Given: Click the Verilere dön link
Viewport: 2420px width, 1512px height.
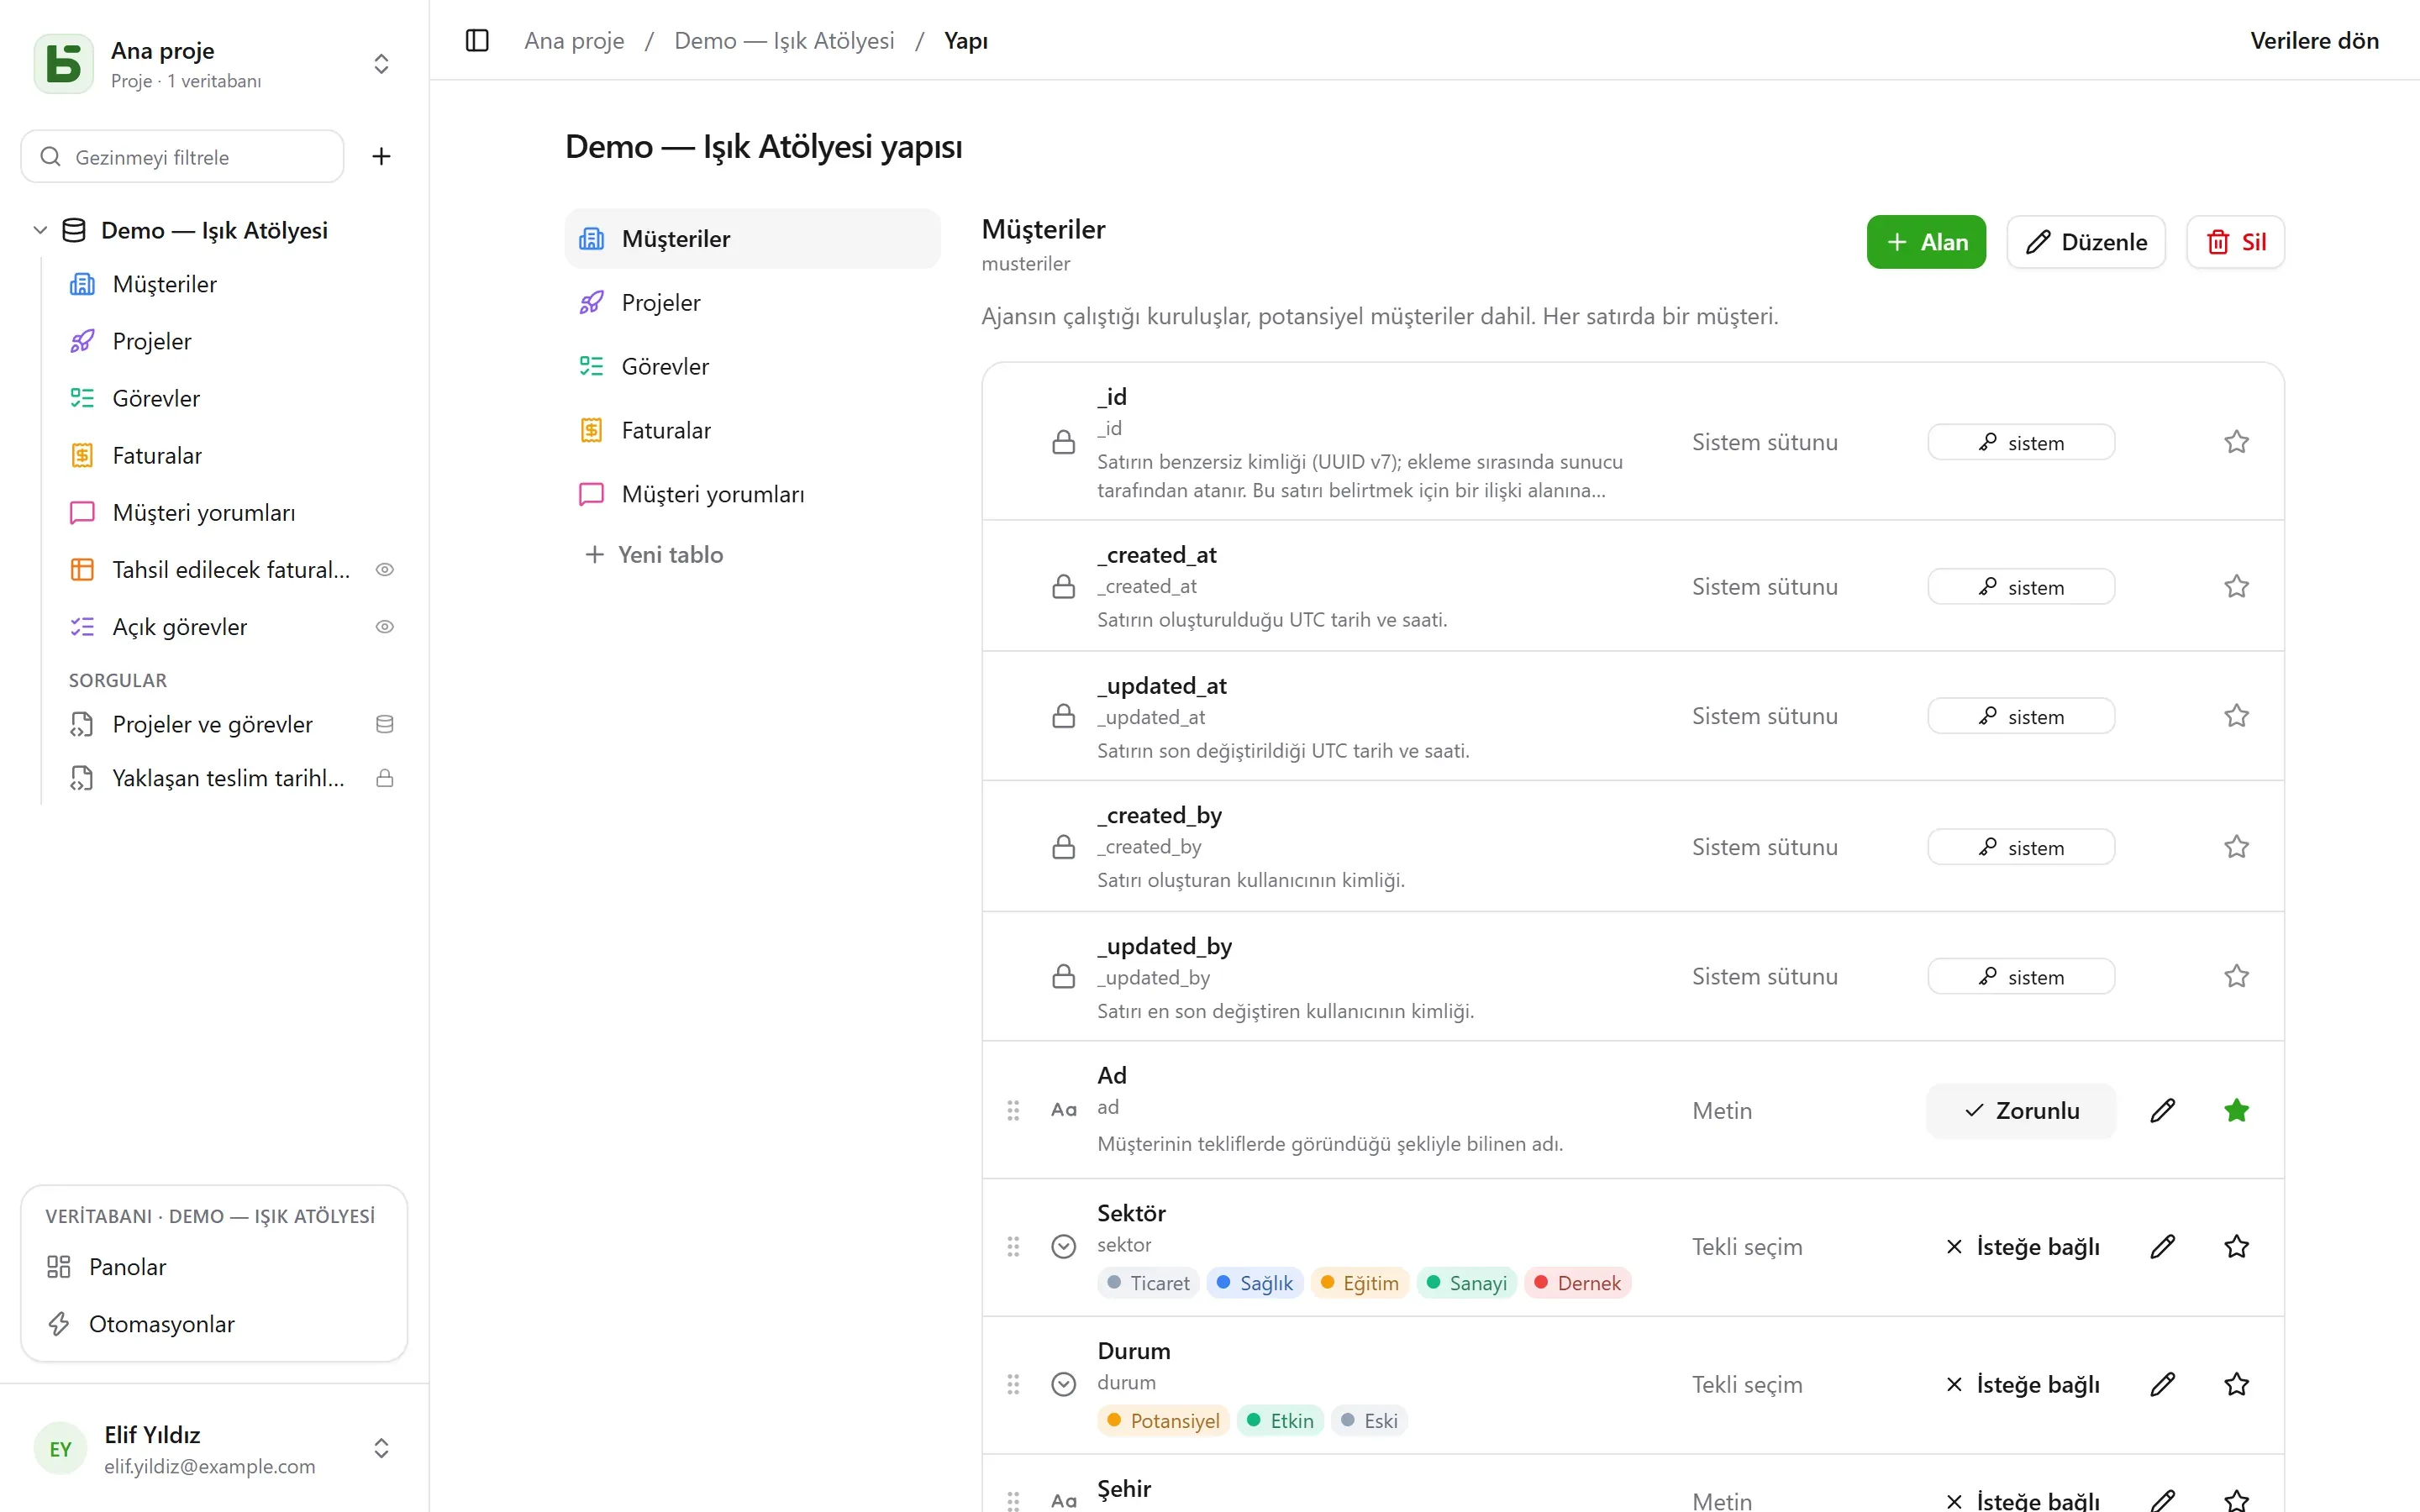Looking at the screenshot, I should tap(2314, 41).
